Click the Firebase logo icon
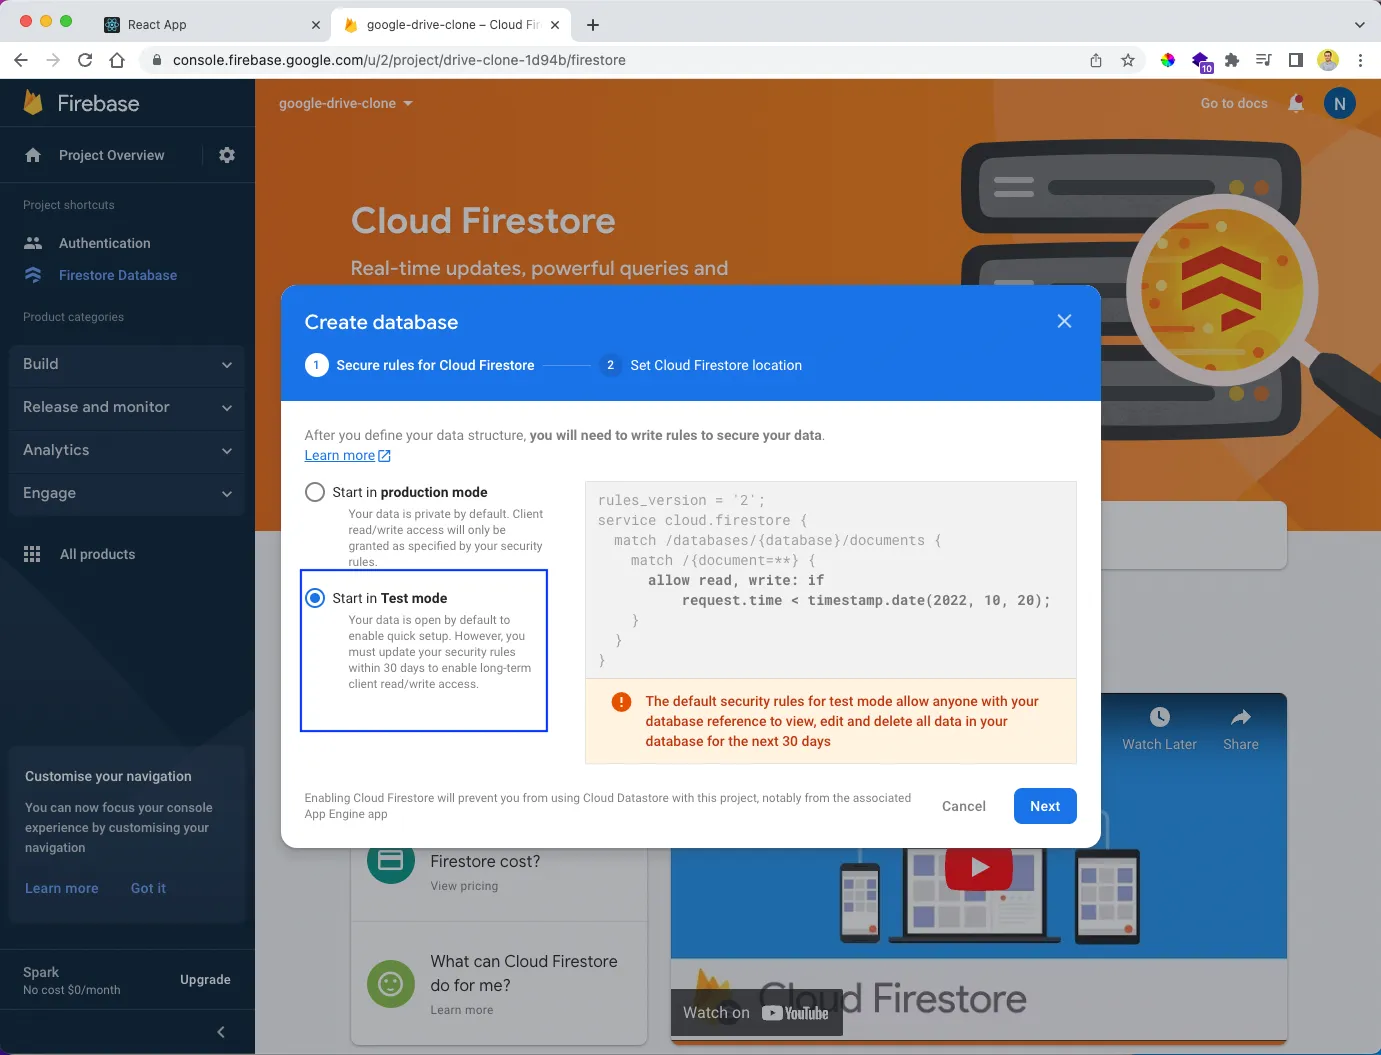The height and width of the screenshot is (1055, 1381). (33, 102)
